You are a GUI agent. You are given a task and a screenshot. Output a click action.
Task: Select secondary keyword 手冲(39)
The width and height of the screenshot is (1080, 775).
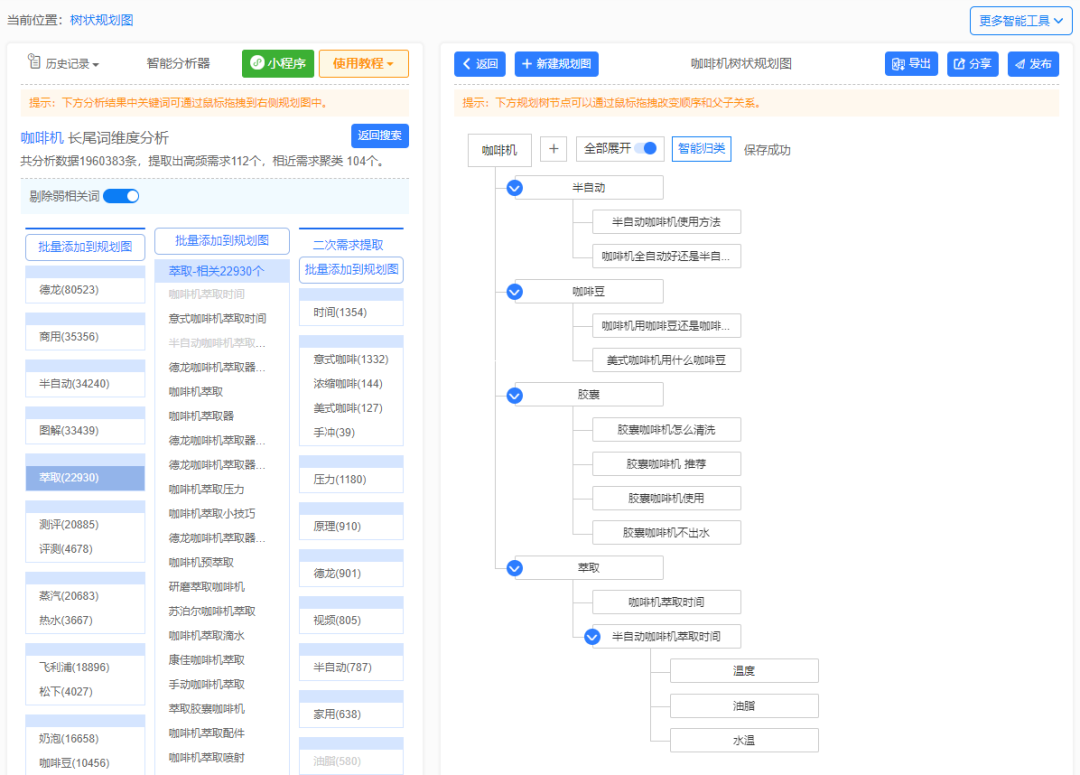click(334, 433)
